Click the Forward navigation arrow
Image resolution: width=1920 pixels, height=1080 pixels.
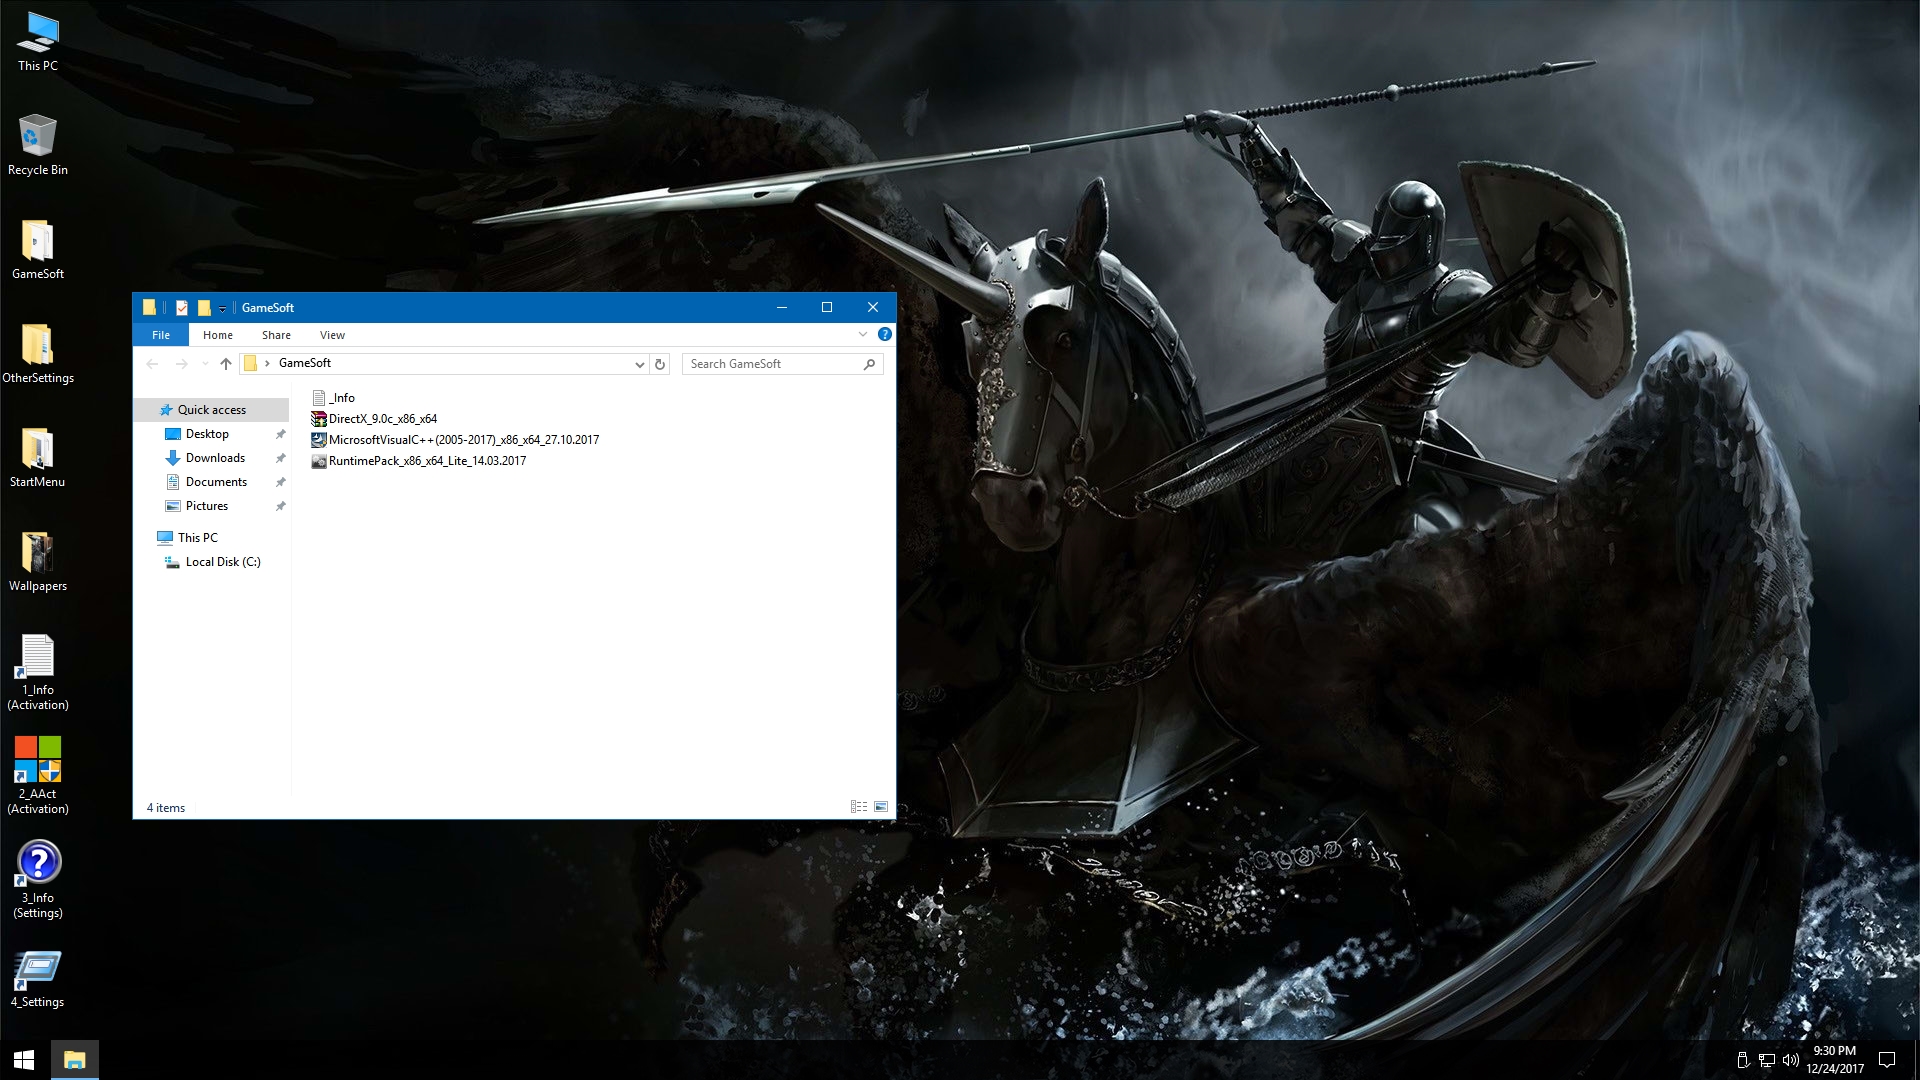pos(181,364)
